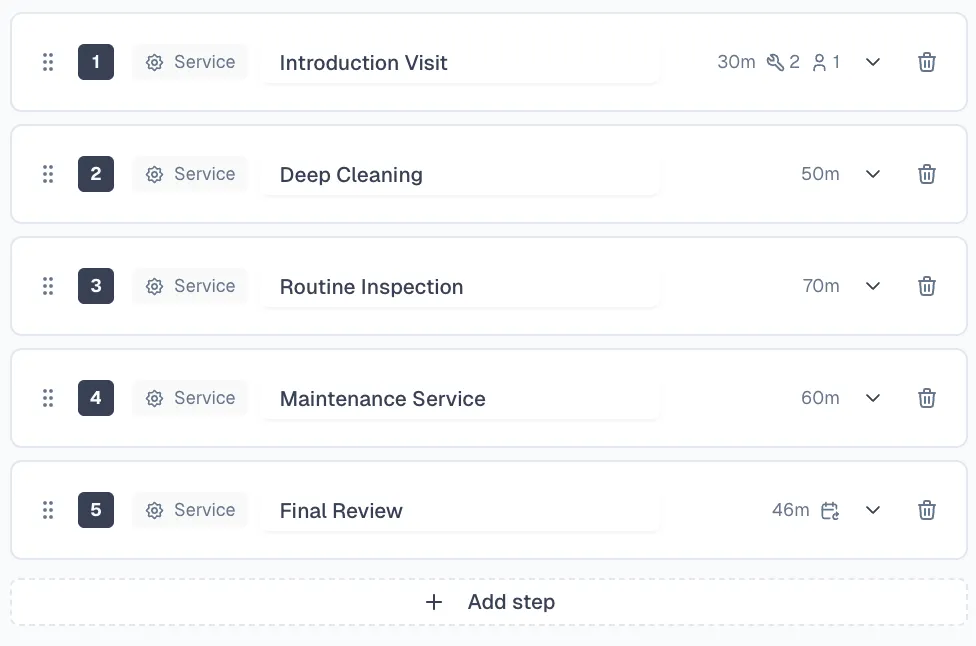This screenshot has width=976, height=646.
Task: Click the drag handle for Final Review
Action: (x=48, y=510)
